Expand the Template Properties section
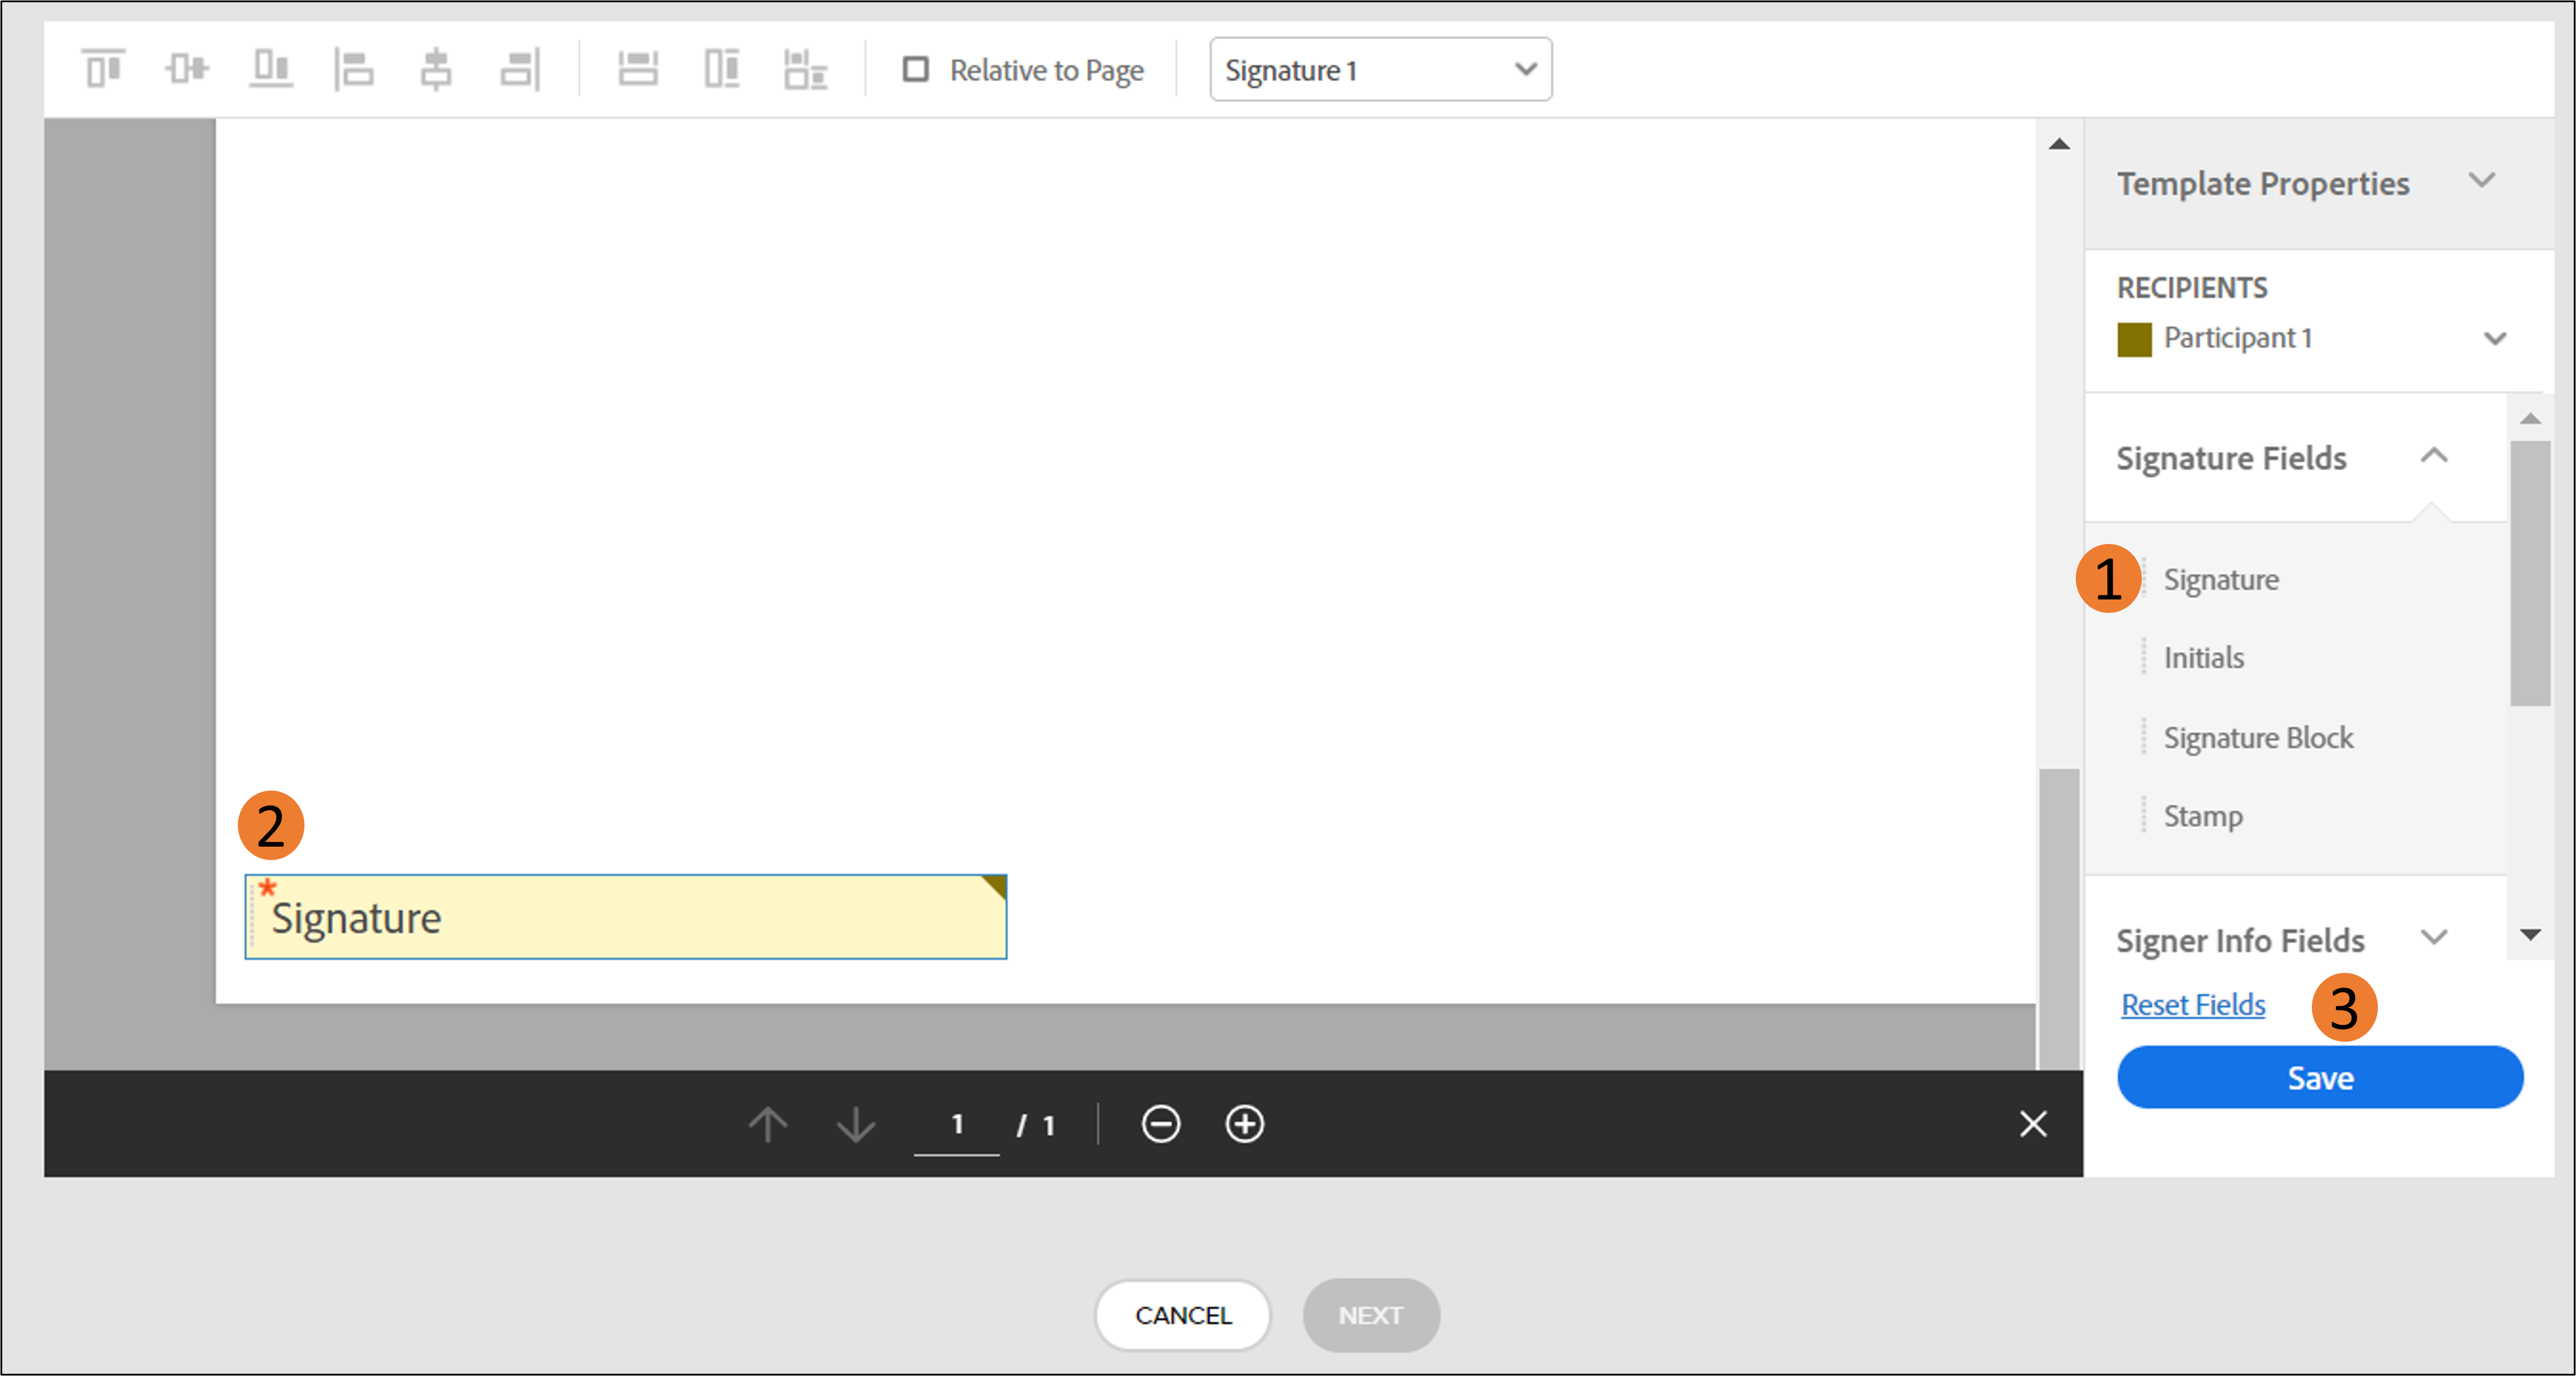Viewport: 2576px width, 1376px height. coord(2481,182)
